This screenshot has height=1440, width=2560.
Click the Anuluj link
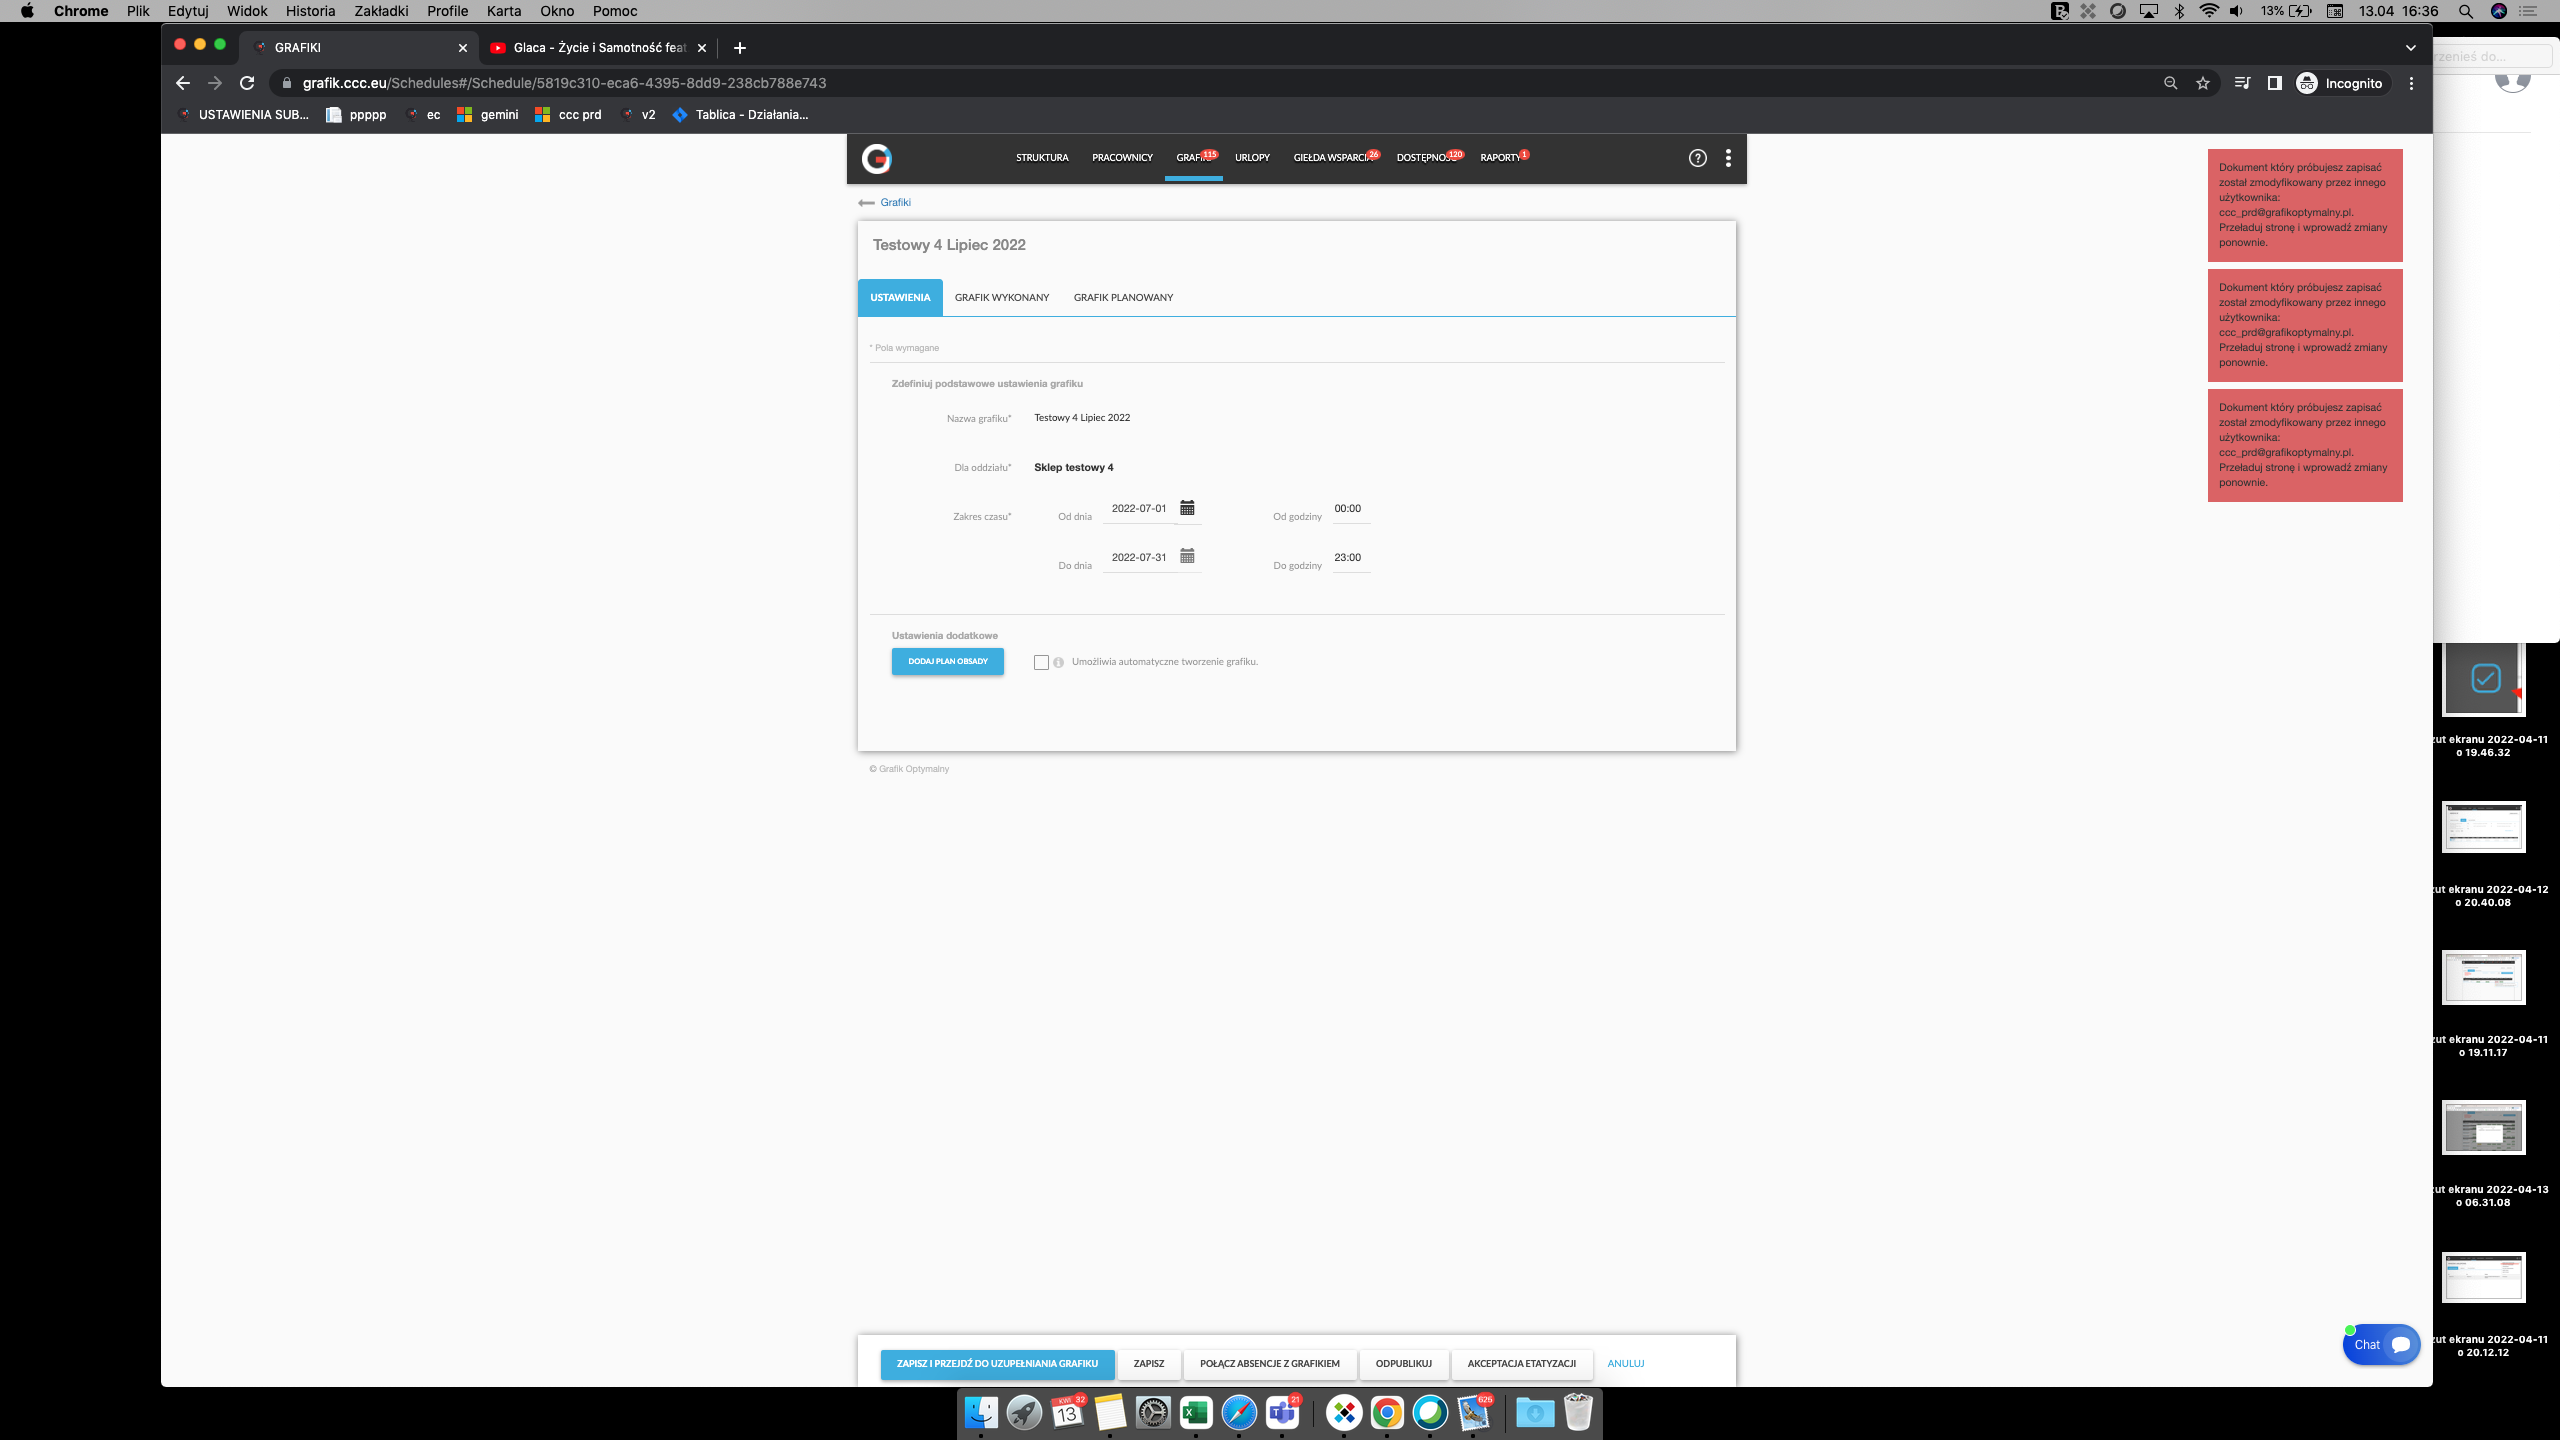tap(1625, 1363)
